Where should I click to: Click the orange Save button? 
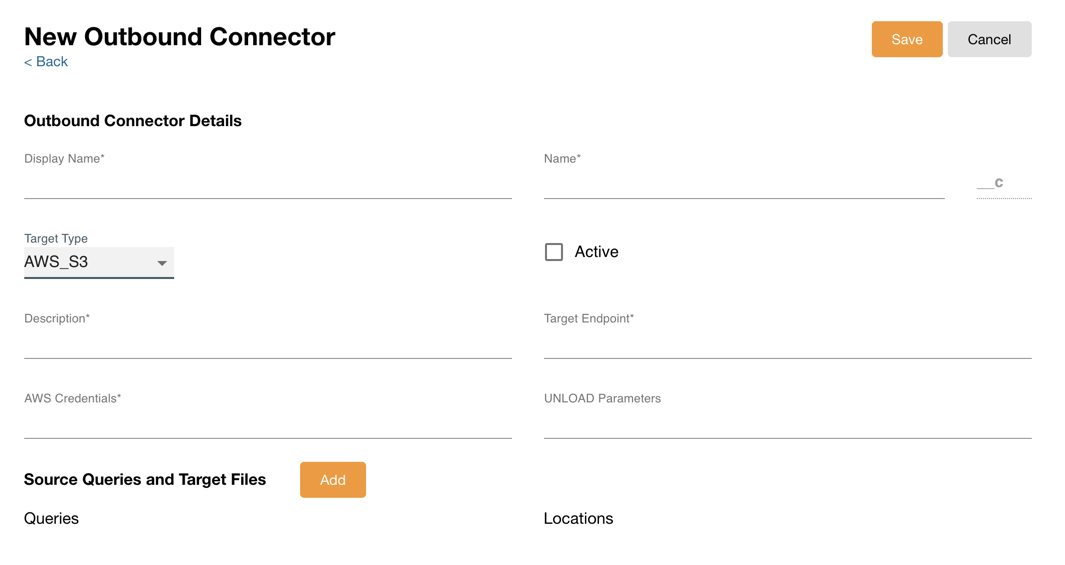point(906,39)
